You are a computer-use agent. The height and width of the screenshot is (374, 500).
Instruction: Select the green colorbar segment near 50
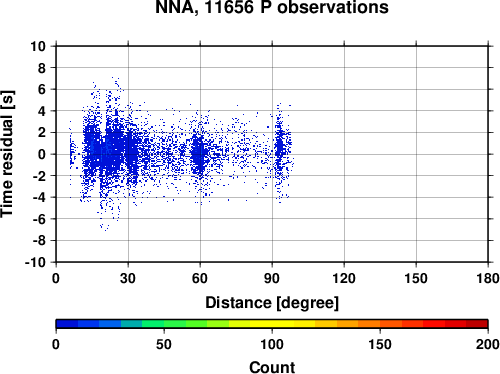[x=164, y=324]
